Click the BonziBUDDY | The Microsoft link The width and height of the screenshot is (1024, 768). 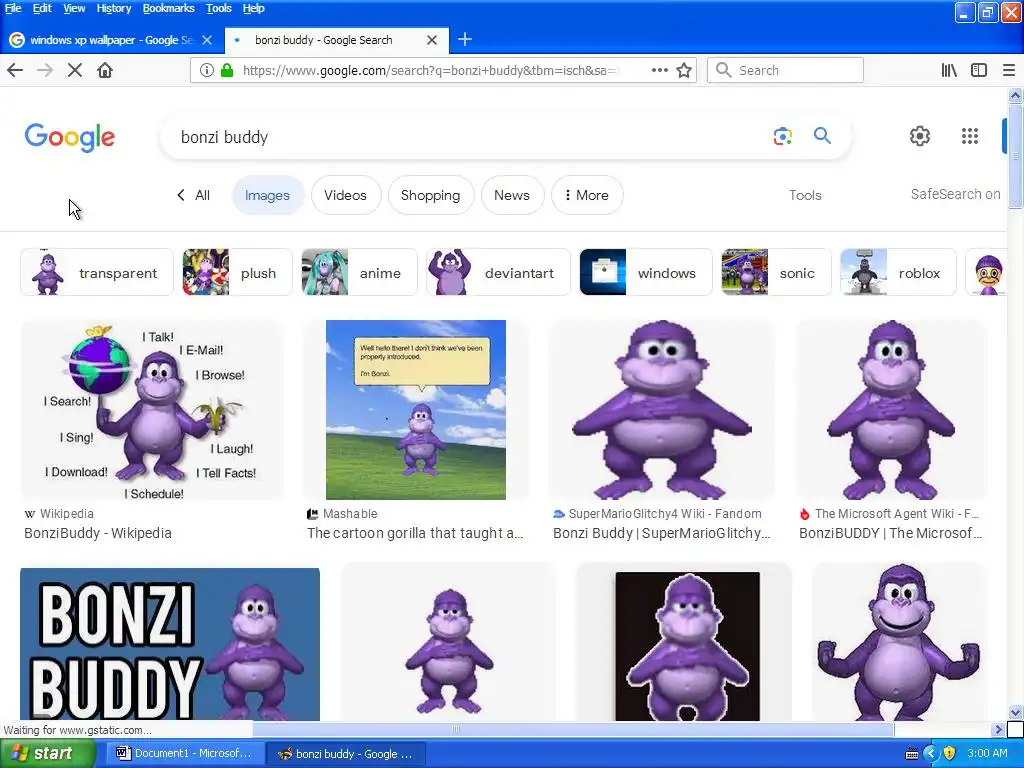point(891,533)
